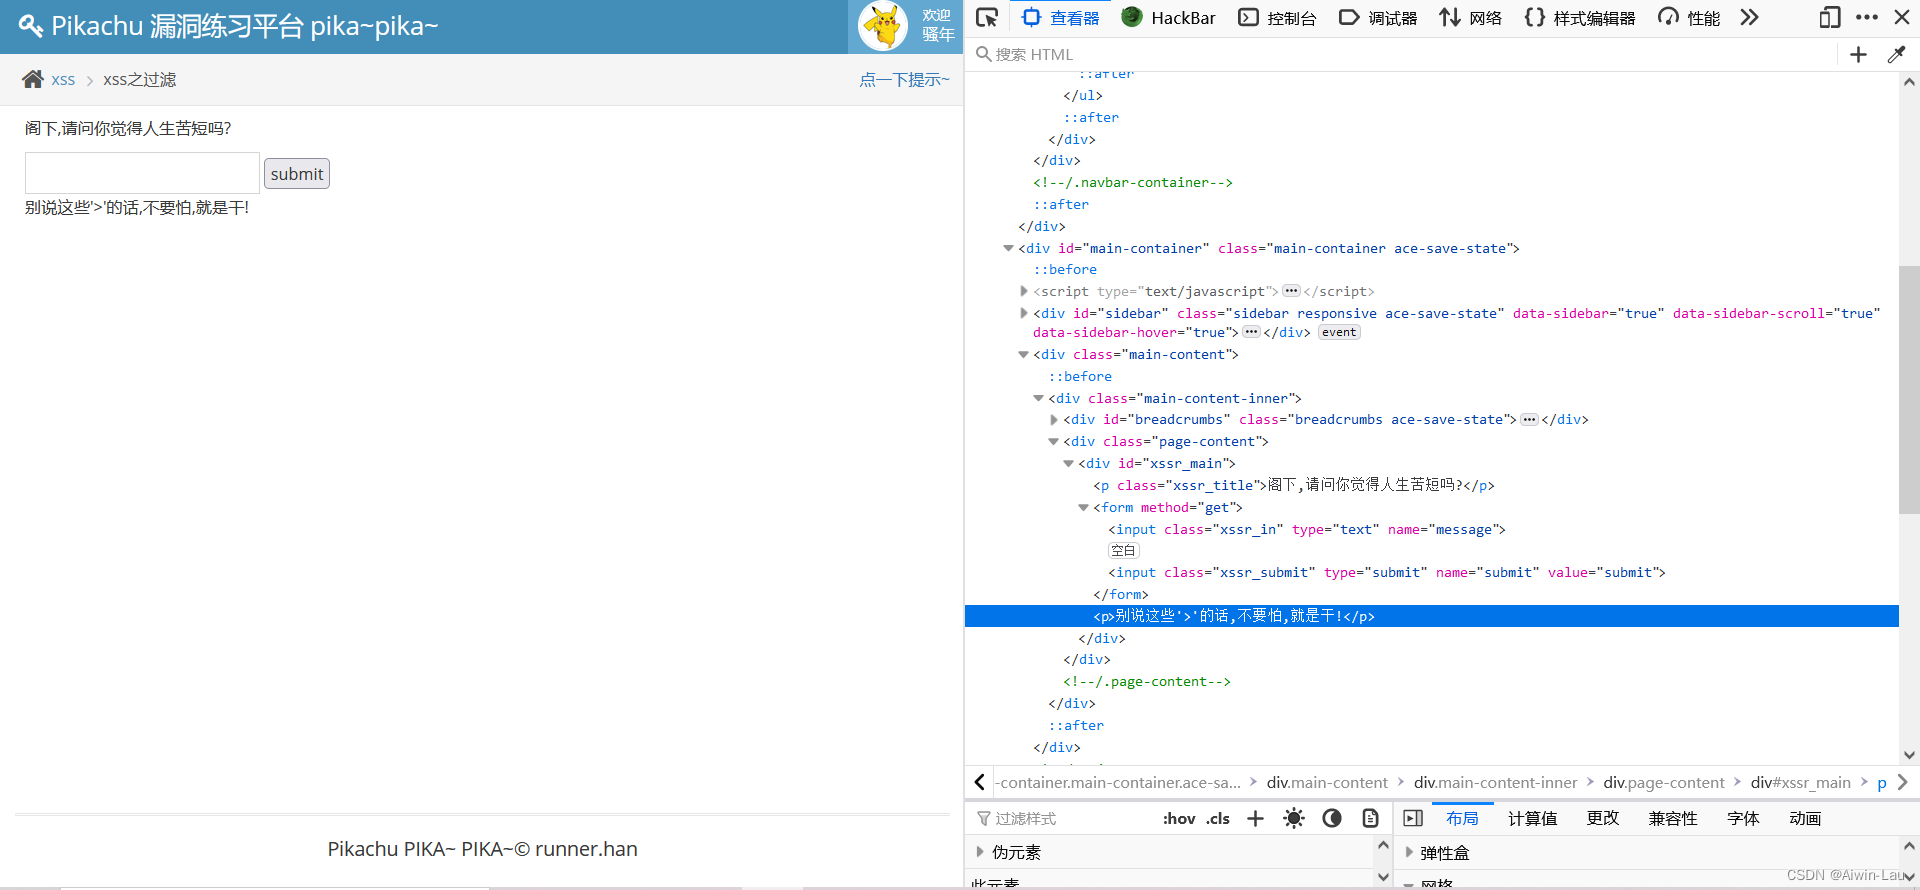
Task: Select the xssr_title paragraph node
Action: tap(1294, 485)
